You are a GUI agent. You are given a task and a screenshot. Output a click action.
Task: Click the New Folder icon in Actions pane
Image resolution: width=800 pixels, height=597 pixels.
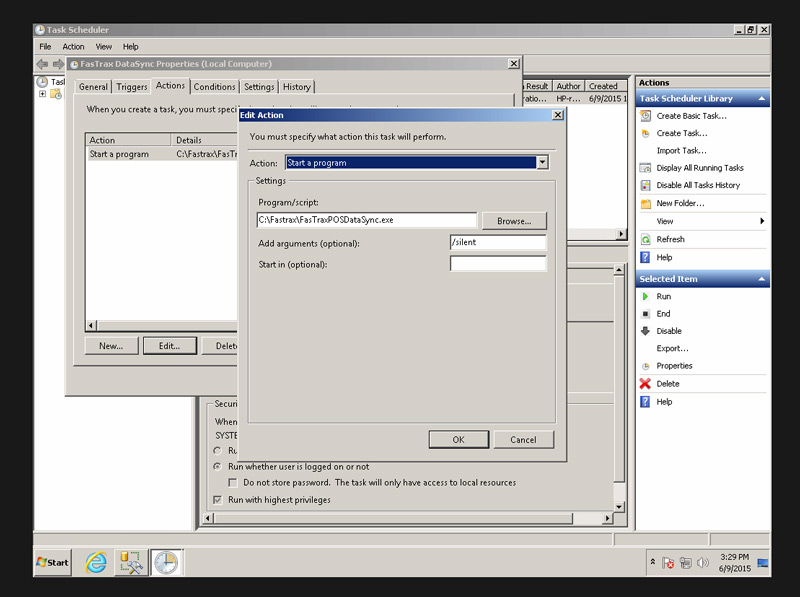(x=645, y=204)
